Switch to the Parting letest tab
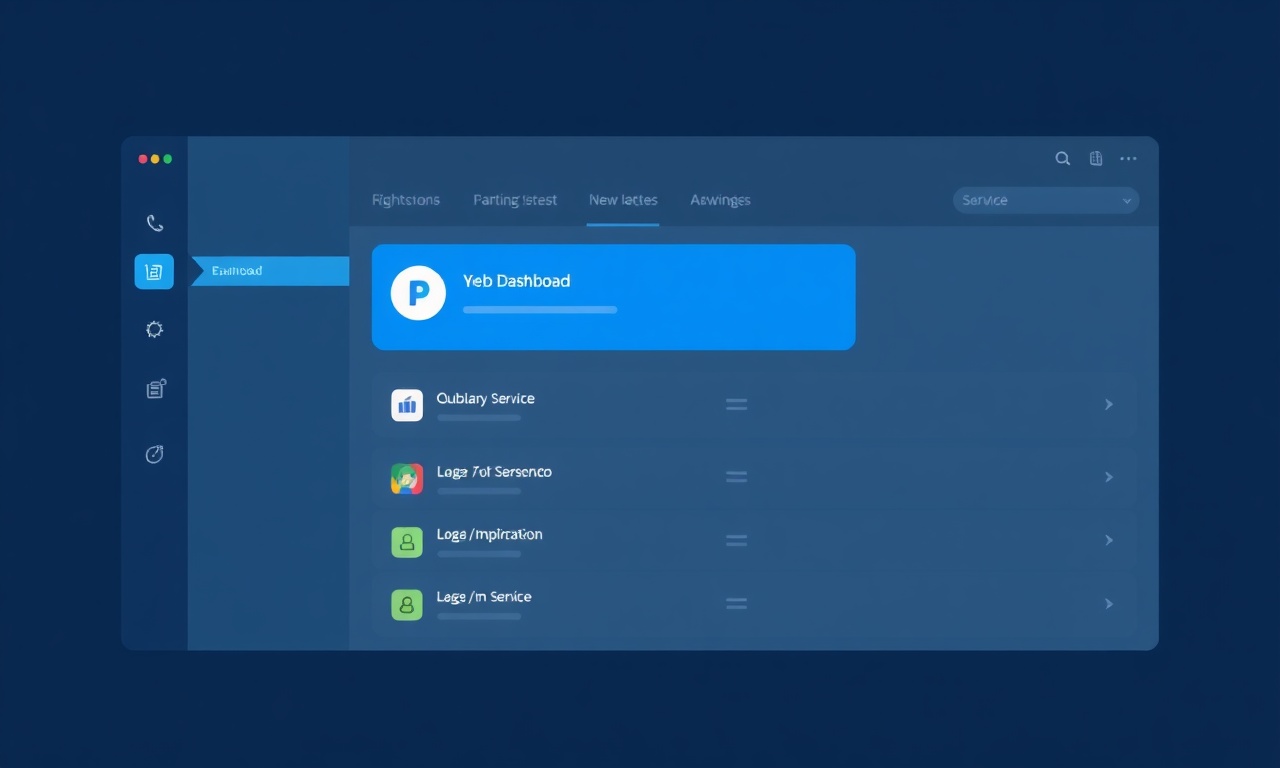The image size is (1280, 768). (x=515, y=200)
